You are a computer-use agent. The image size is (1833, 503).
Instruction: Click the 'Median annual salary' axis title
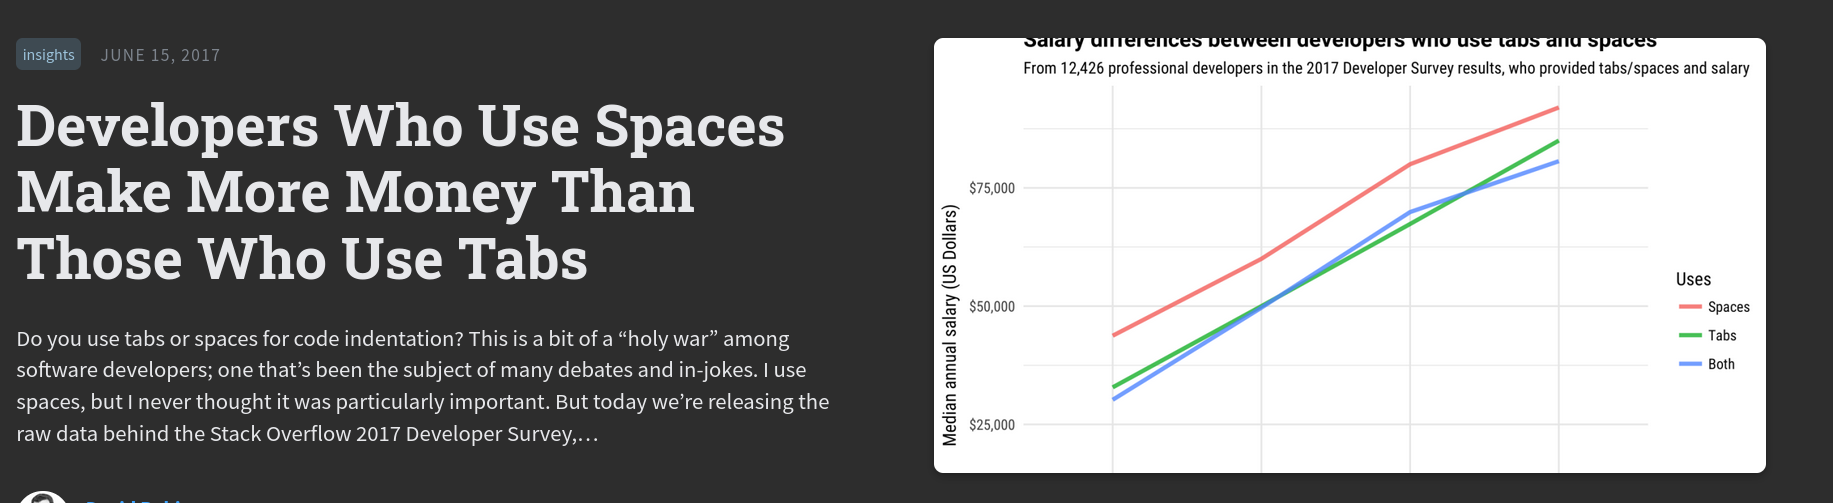(950, 325)
